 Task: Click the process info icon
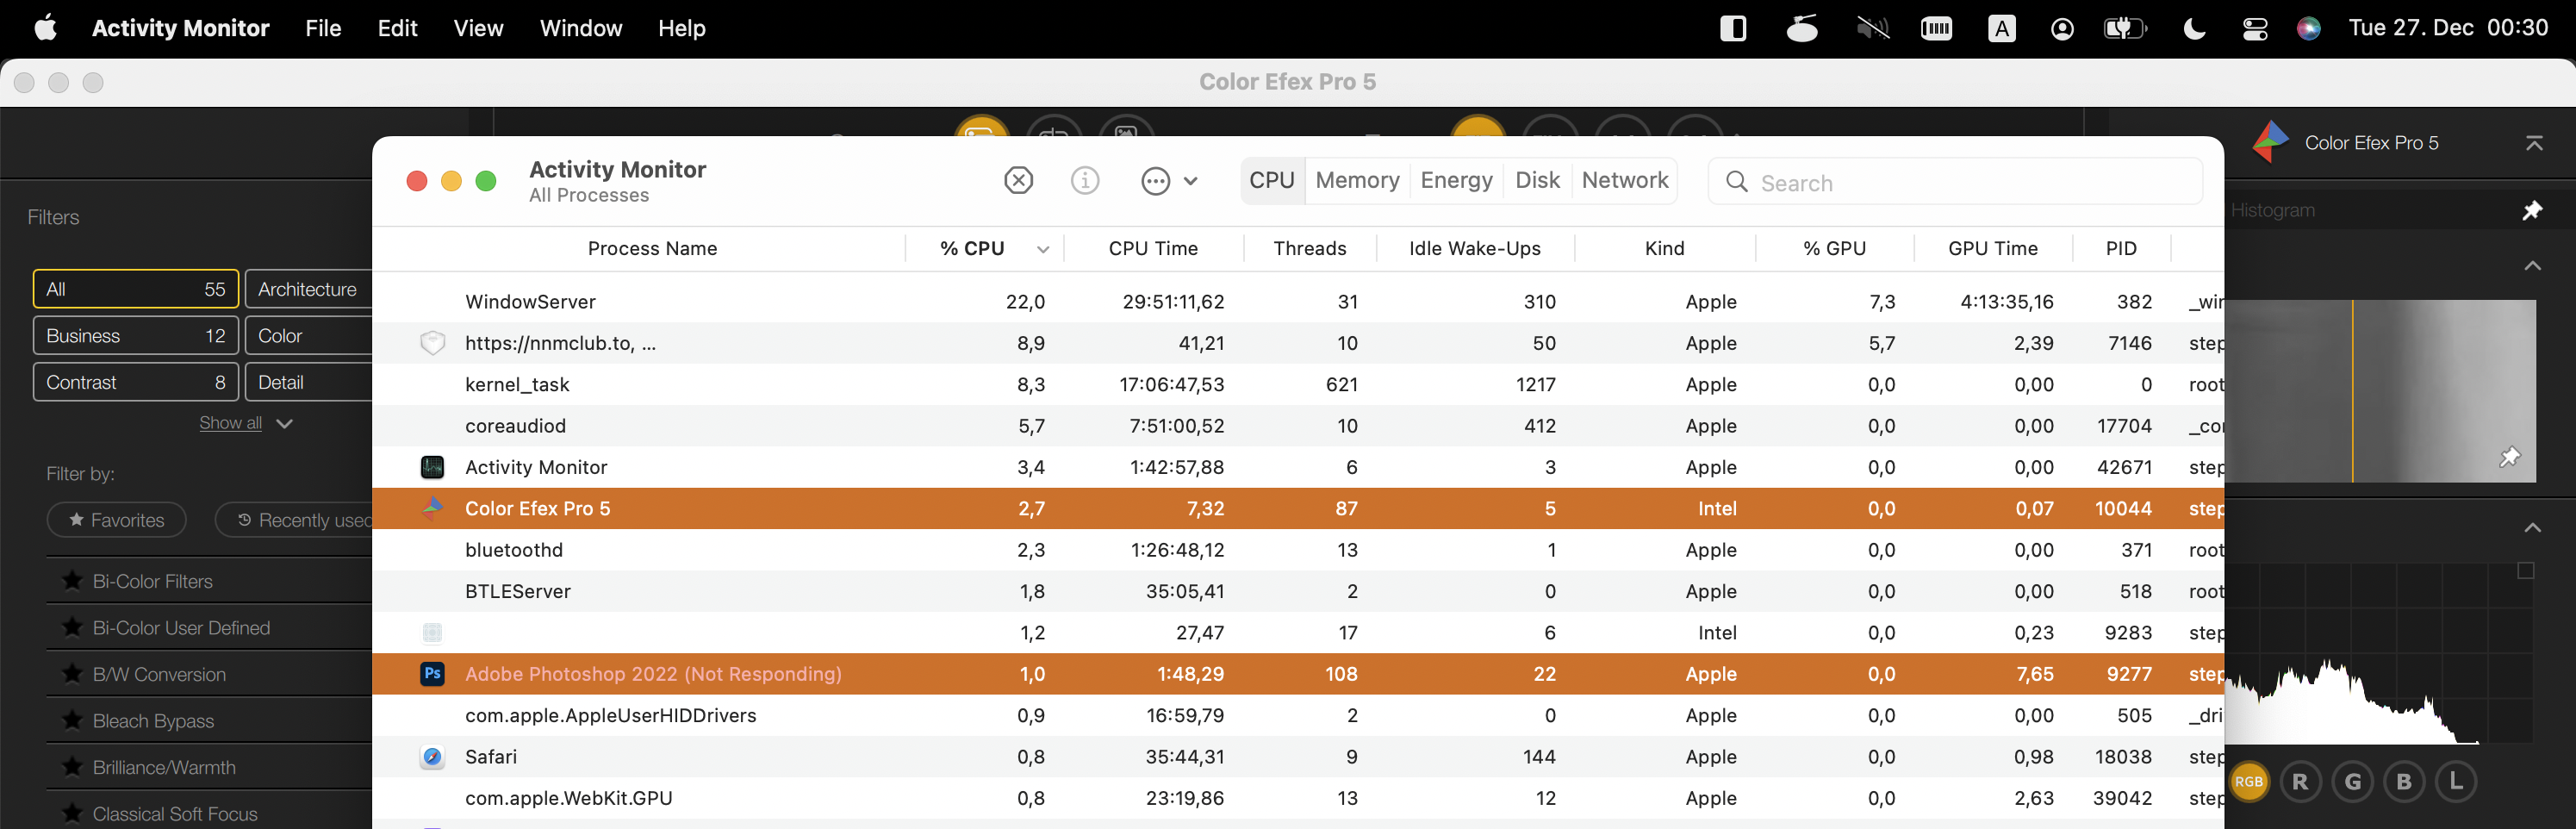(x=1085, y=181)
